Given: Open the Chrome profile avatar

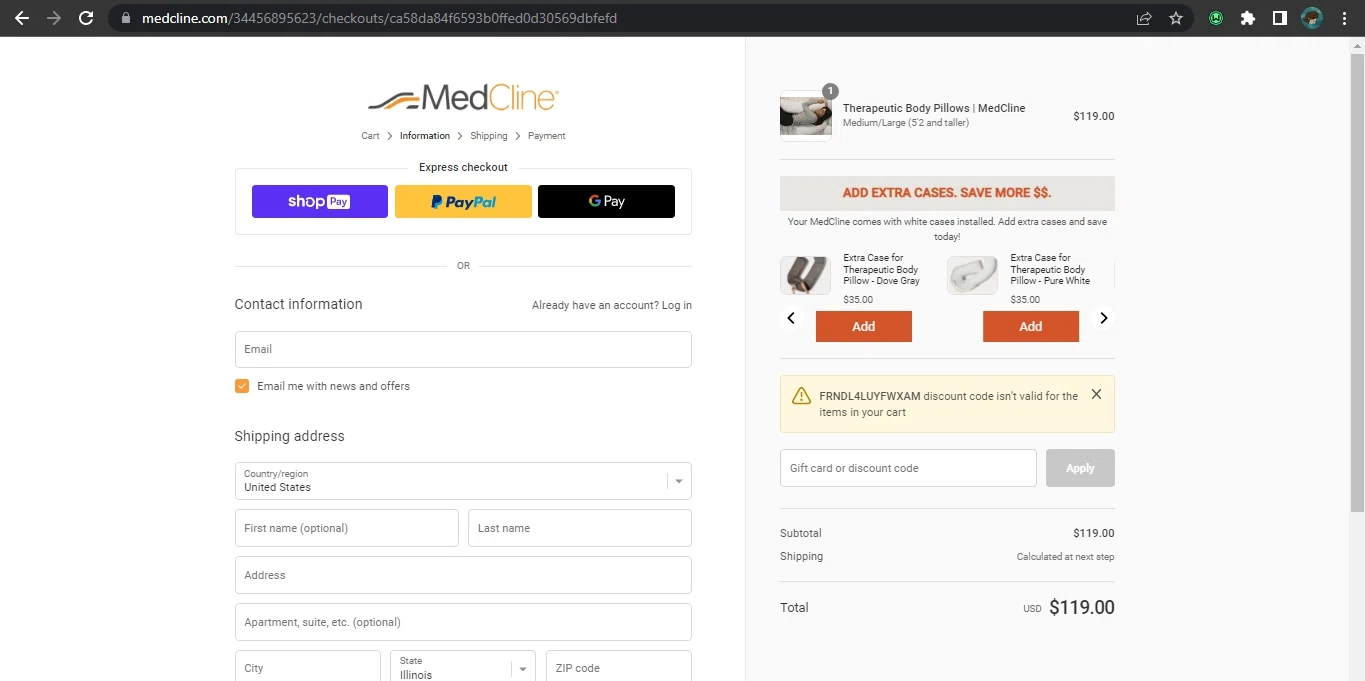Looking at the screenshot, I should click(1312, 18).
